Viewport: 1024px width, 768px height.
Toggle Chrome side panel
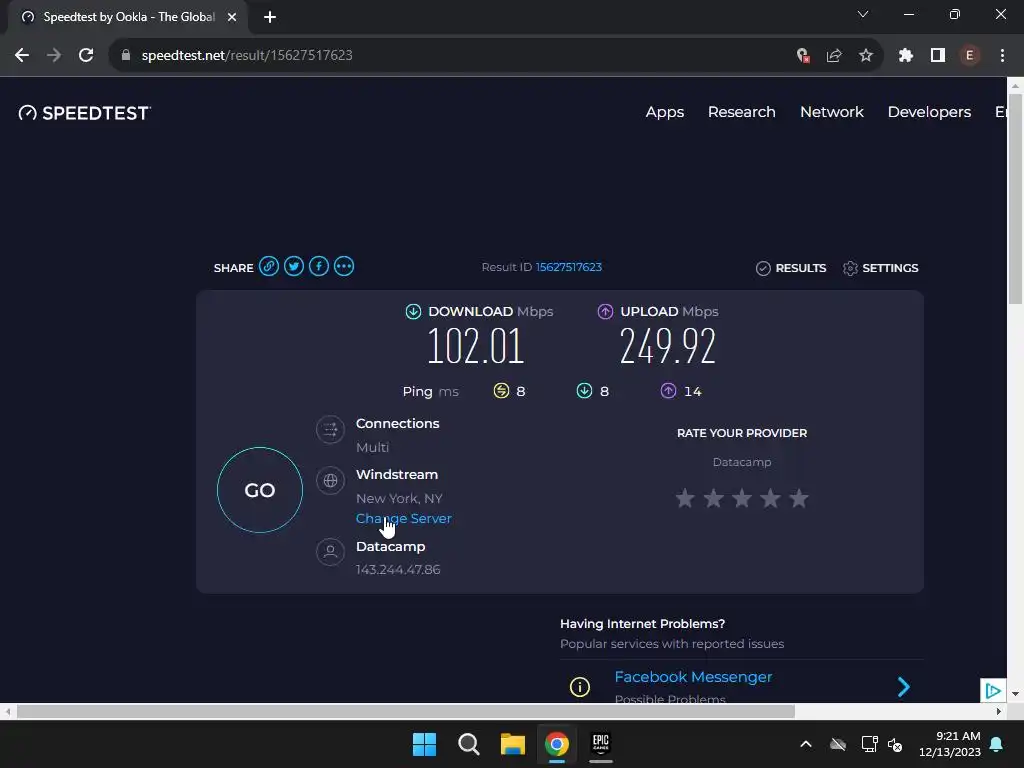pyautogui.click(x=938, y=56)
